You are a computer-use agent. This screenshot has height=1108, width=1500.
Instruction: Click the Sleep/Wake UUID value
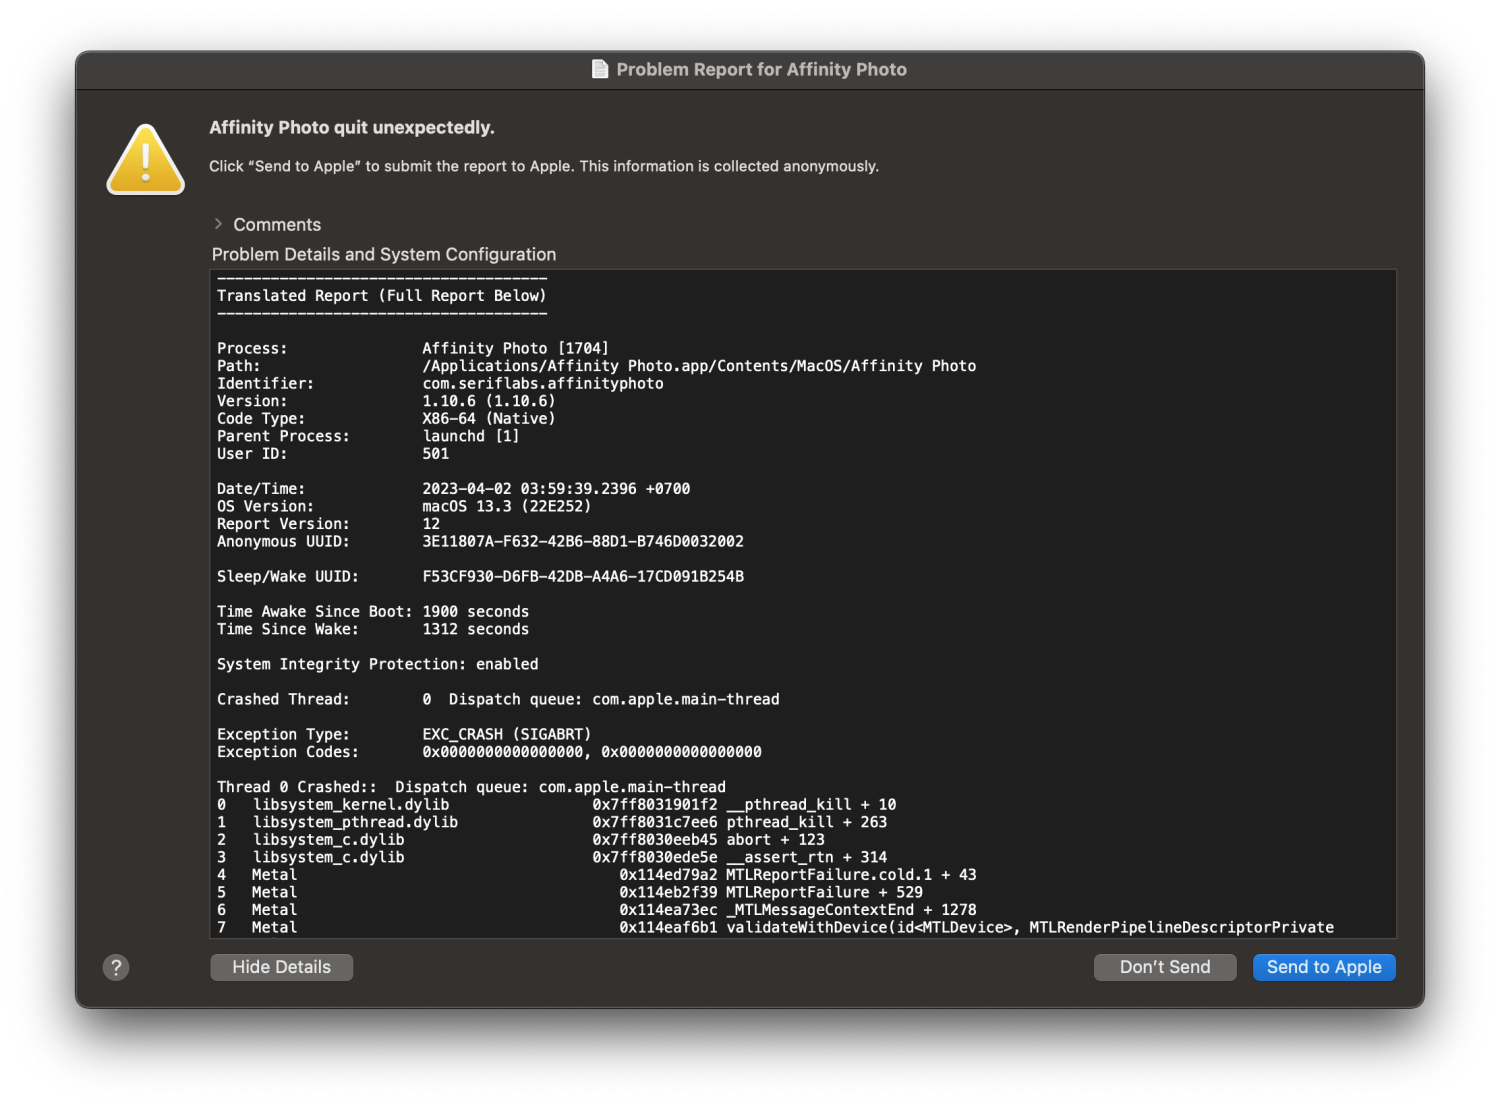pyautogui.click(x=583, y=576)
